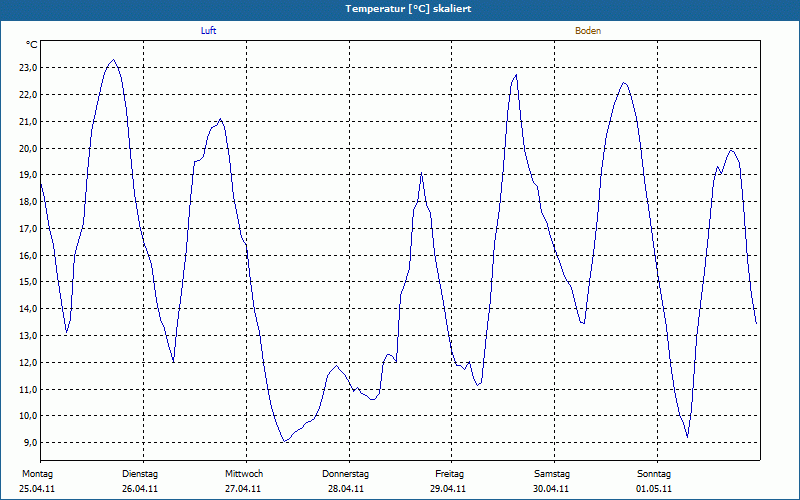
Task: Click the date 28.04.11
Action: 346,489
